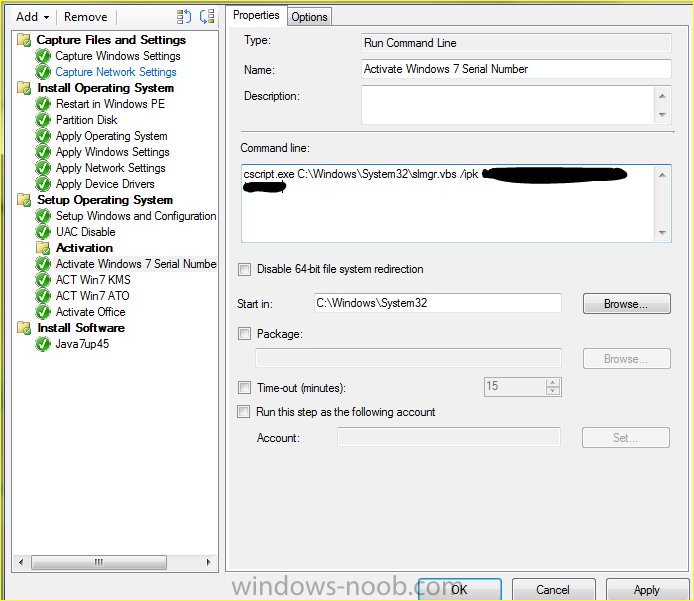This screenshot has width=694, height=601.
Task: Select the ACT Win7 ATO step
Action: [x=93, y=296]
